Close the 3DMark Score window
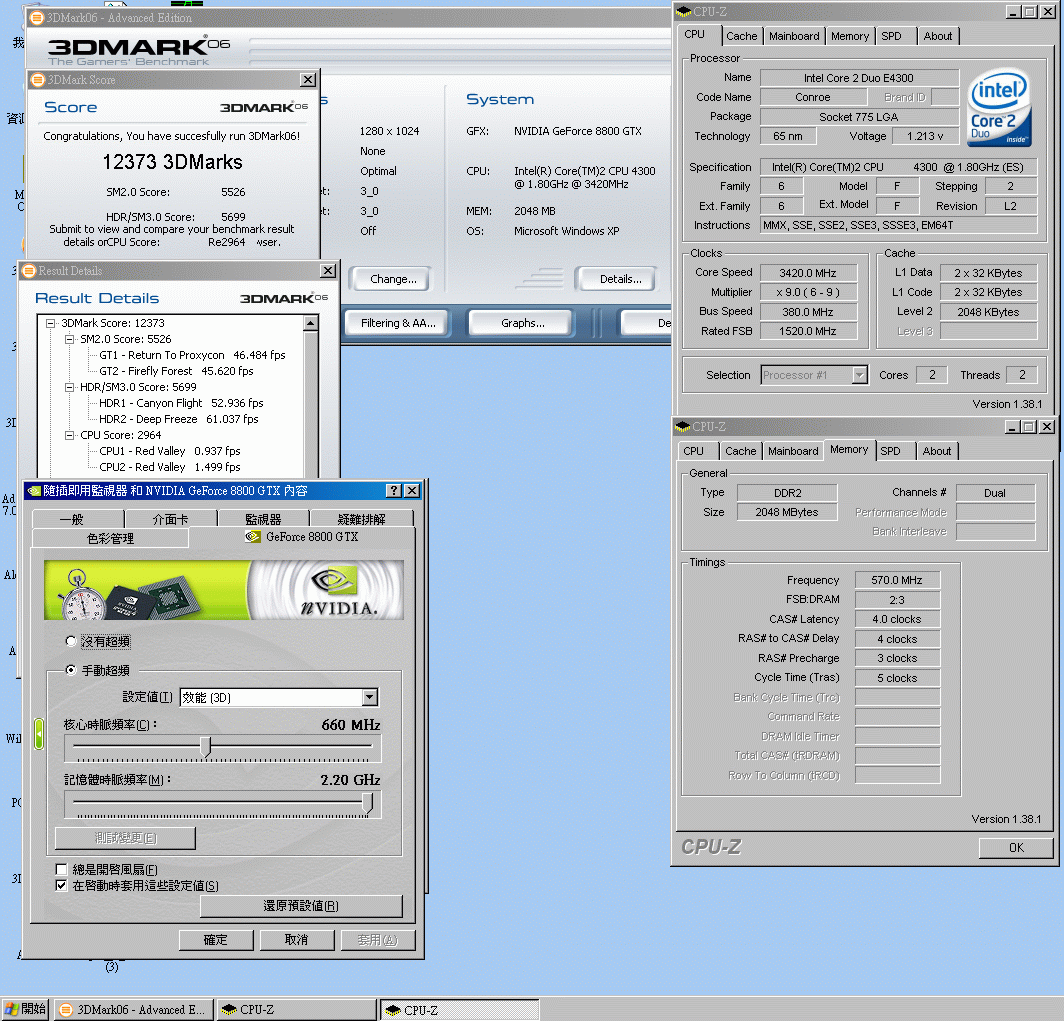The height and width of the screenshot is (1021, 1064). (308, 80)
